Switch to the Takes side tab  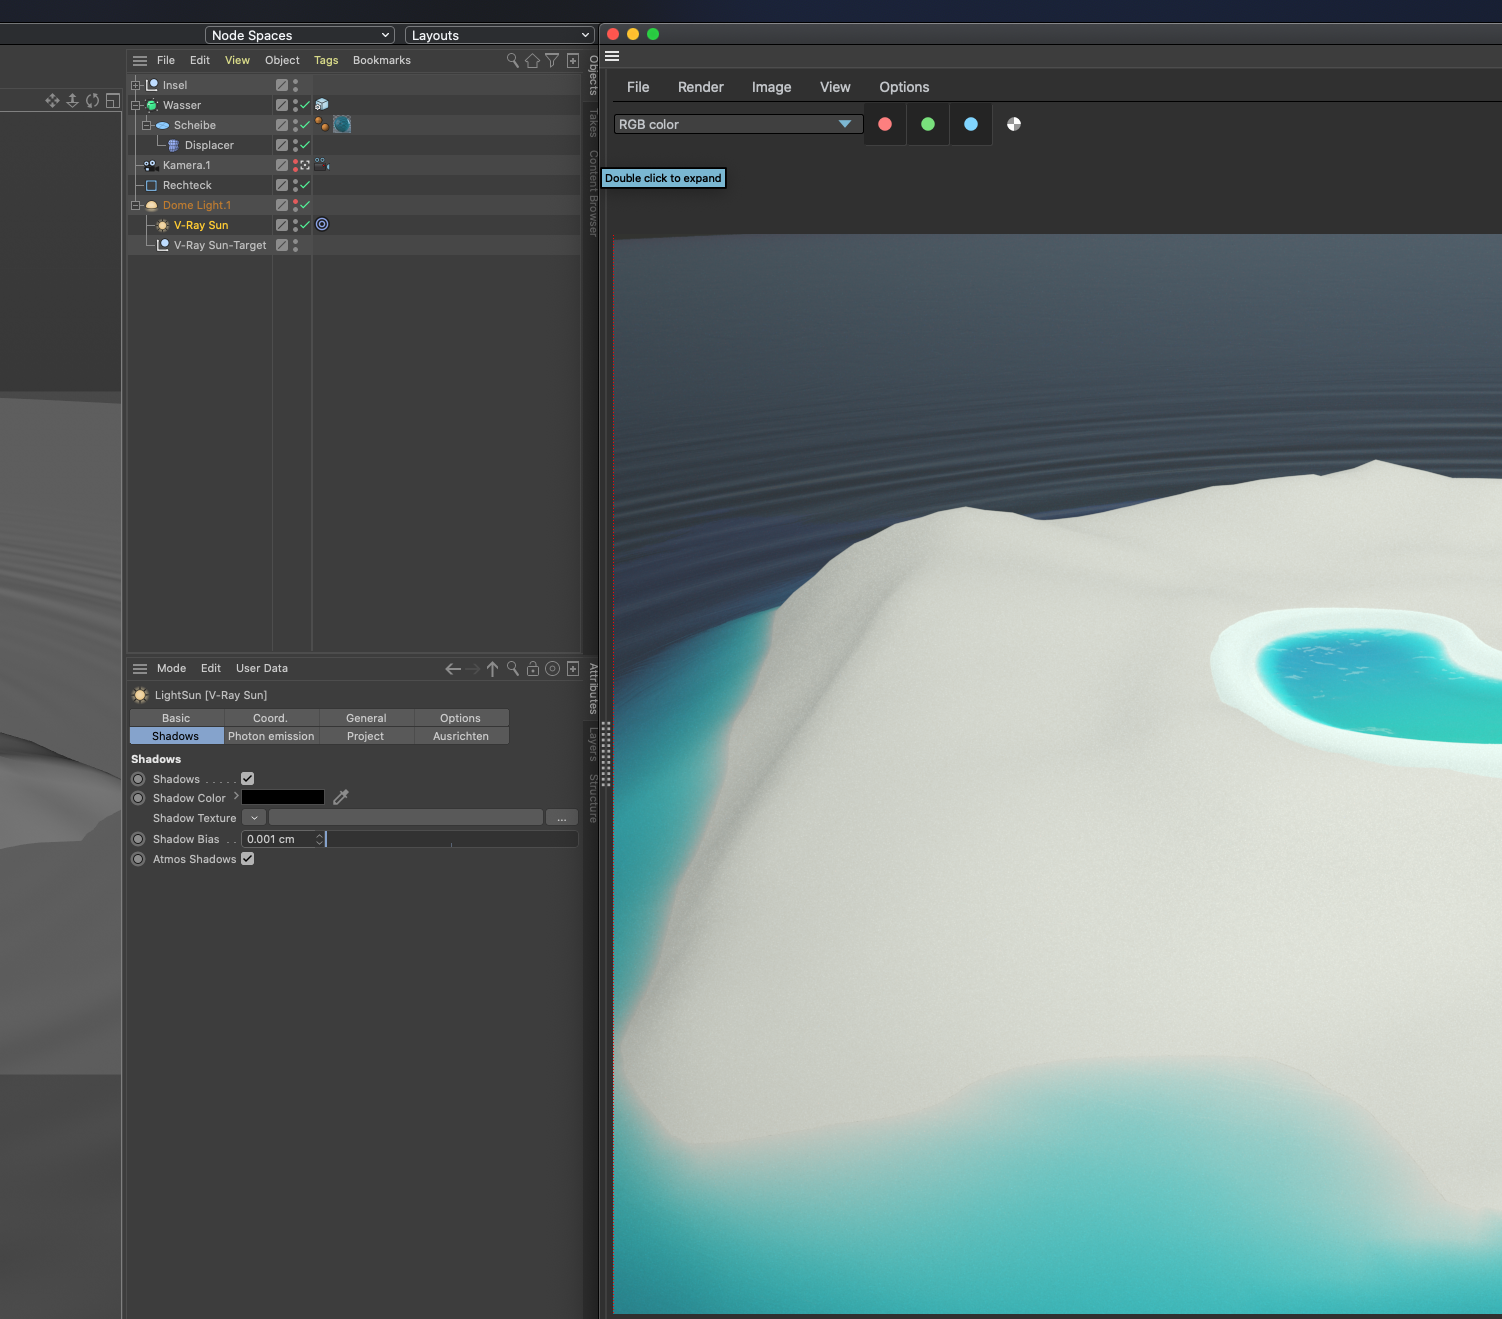(x=592, y=123)
